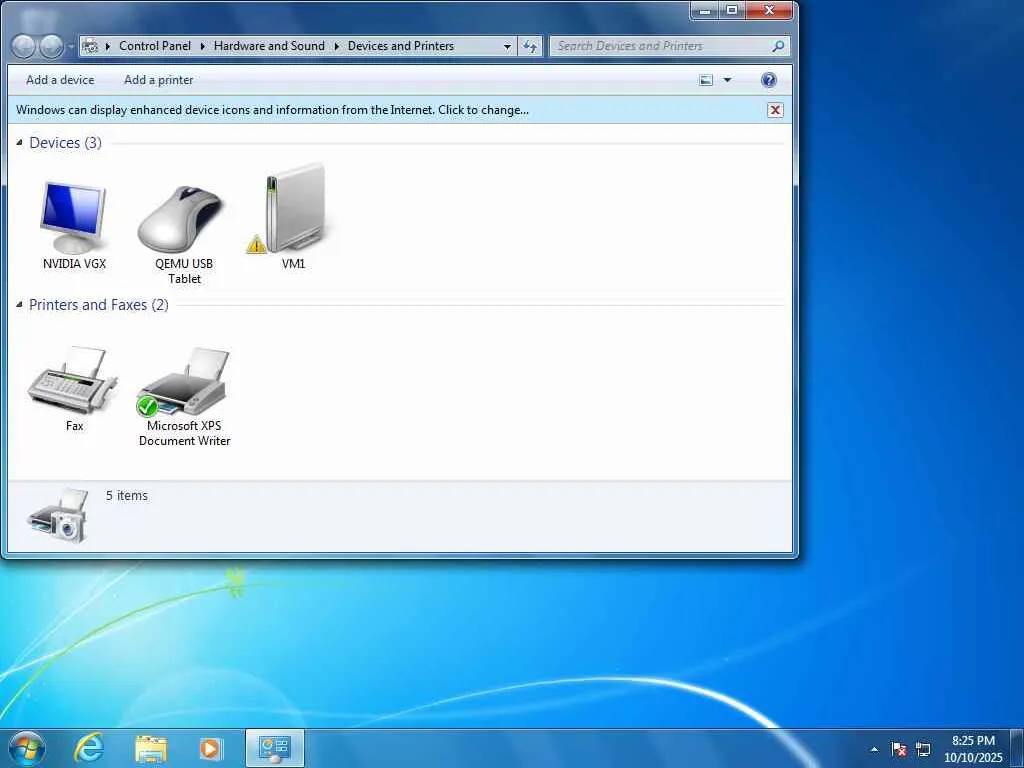Launch Internet Explorer from taskbar
This screenshot has height=768, width=1024.
pyautogui.click(x=88, y=748)
